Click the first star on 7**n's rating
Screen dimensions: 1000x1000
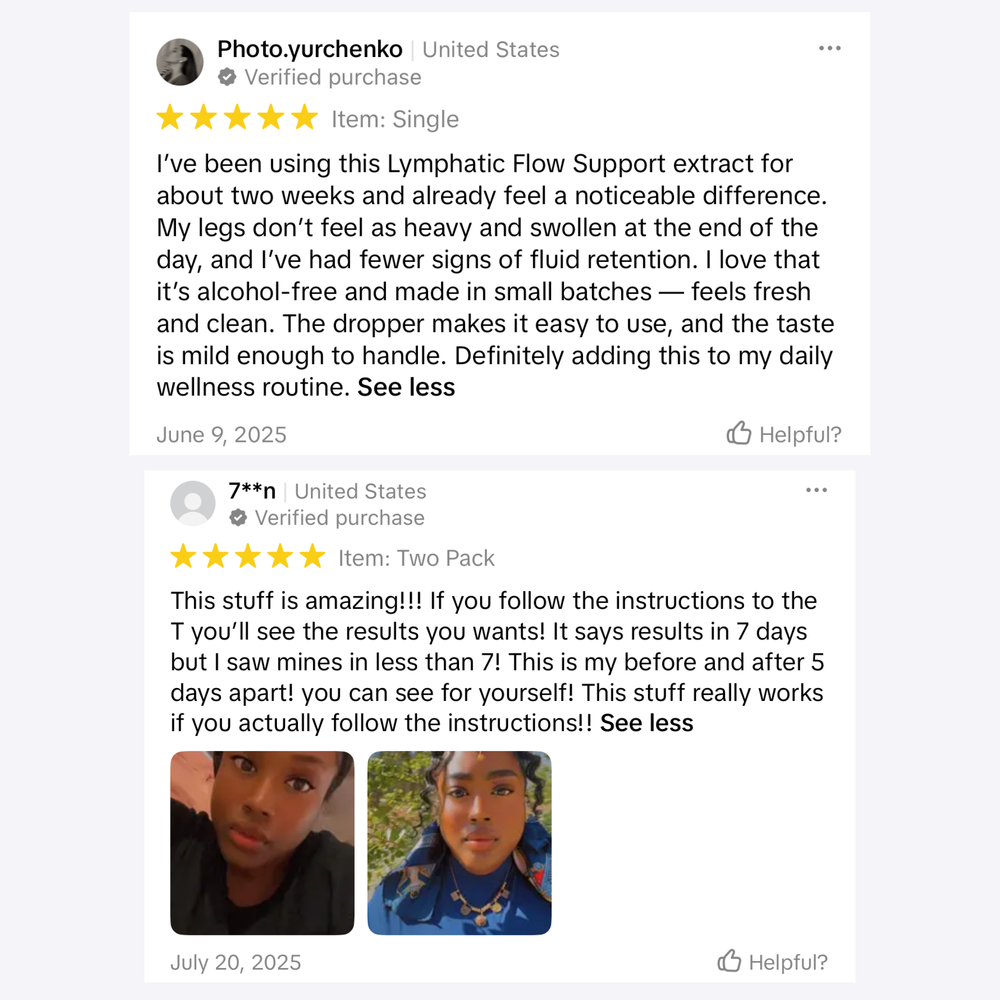(x=184, y=557)
